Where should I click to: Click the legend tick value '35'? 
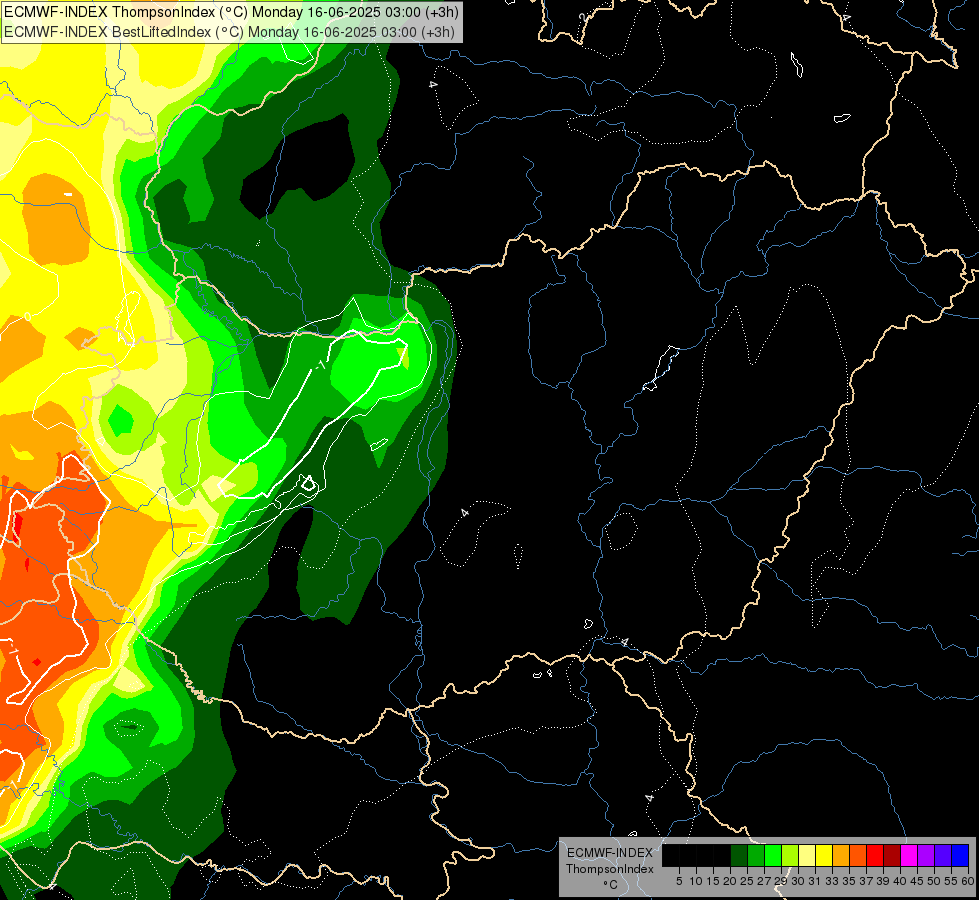tap(849, 881)
